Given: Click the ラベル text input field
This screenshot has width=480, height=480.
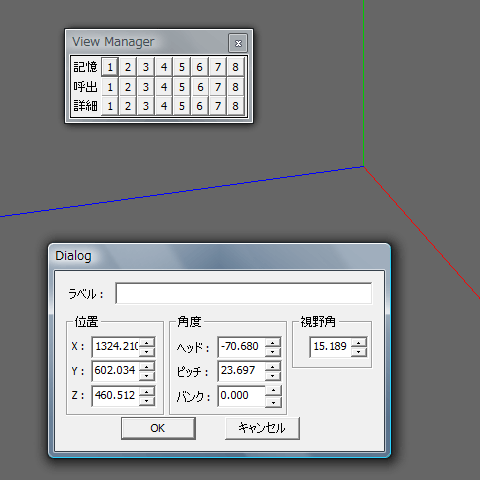Looking at the screenshot, I should tap(244, 293).
